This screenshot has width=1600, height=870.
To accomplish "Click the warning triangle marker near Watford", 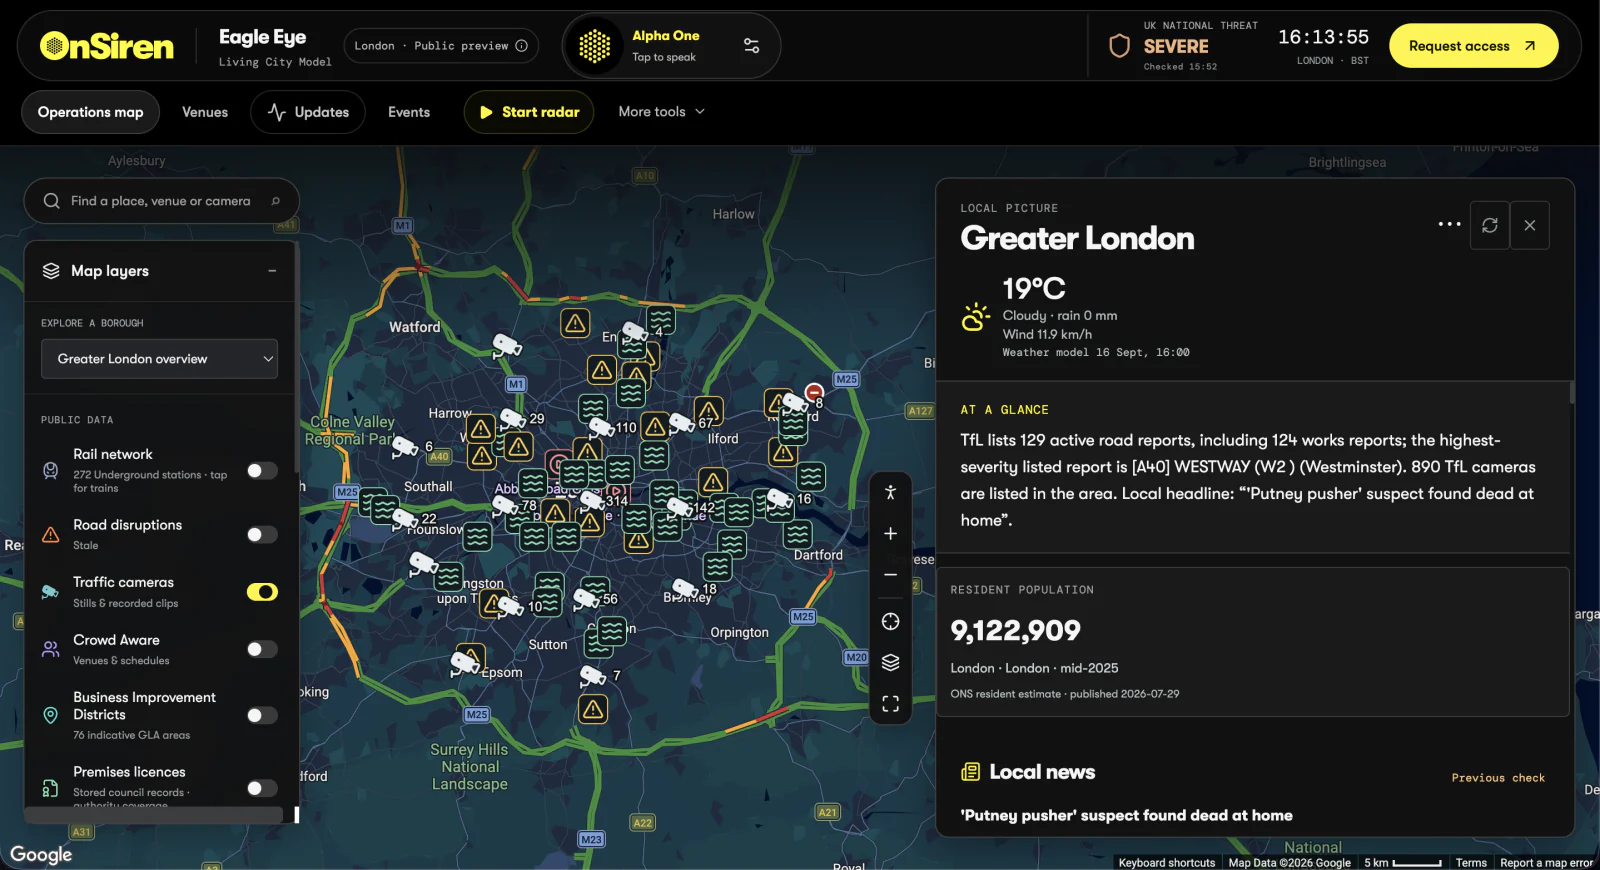I will 574,323.
